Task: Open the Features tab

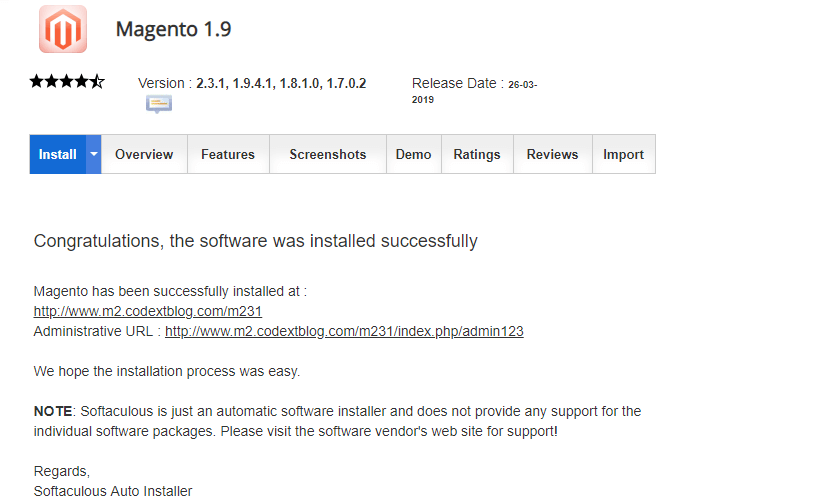Action: point(228,154)
